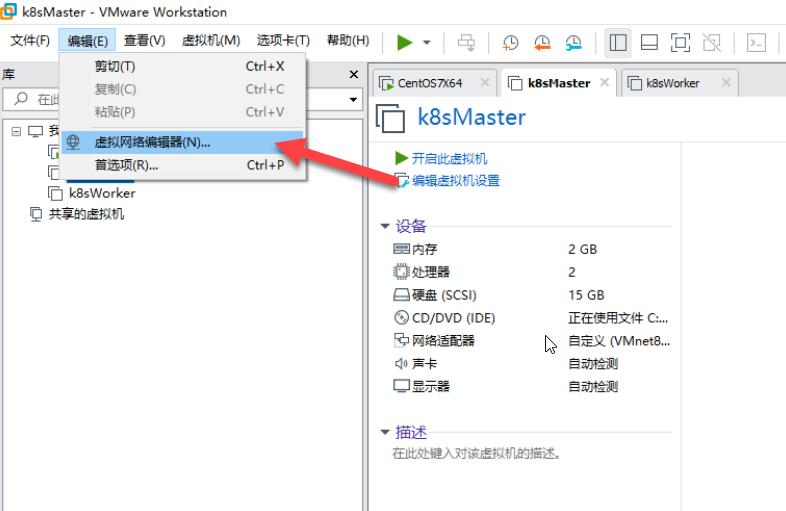This screenshot has width=786, height=511.
Task: Collapse the 描述 section
Action: click(x=385, y=432)
